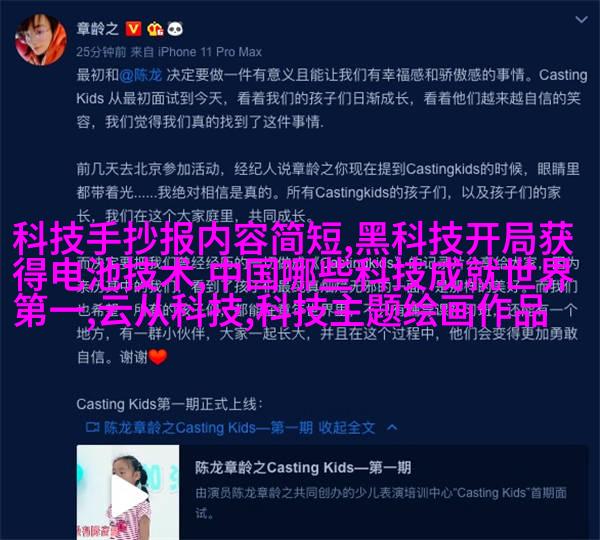Open the video card thumbnail image
600x540 pixels.
128,492
